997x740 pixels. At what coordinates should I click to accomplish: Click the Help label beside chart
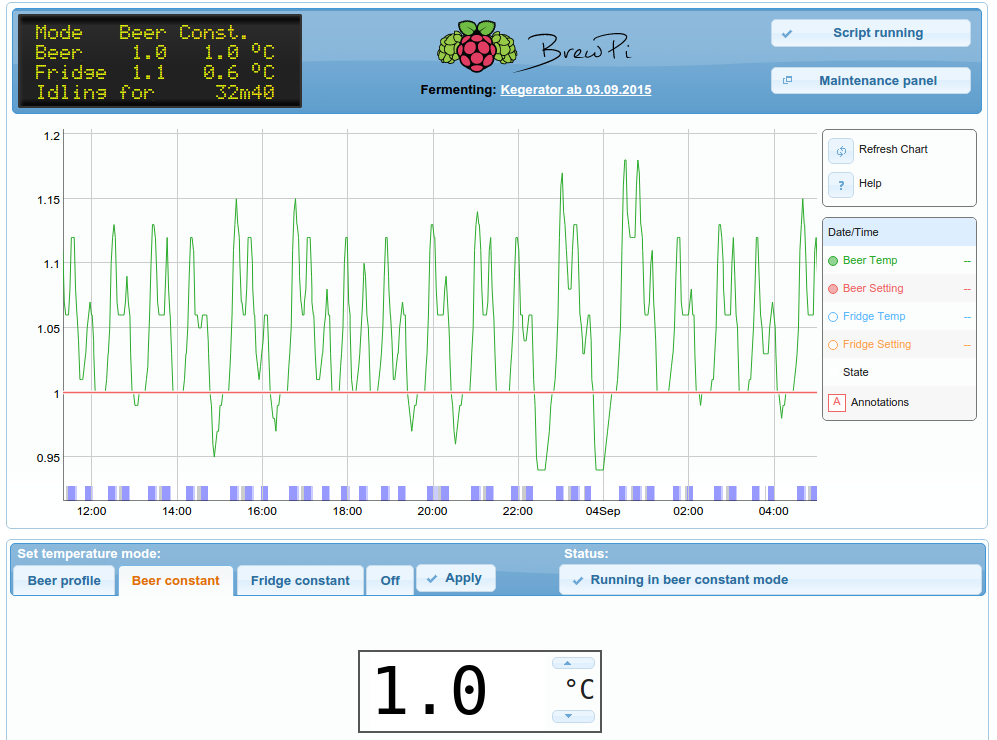tap(870, 183)
